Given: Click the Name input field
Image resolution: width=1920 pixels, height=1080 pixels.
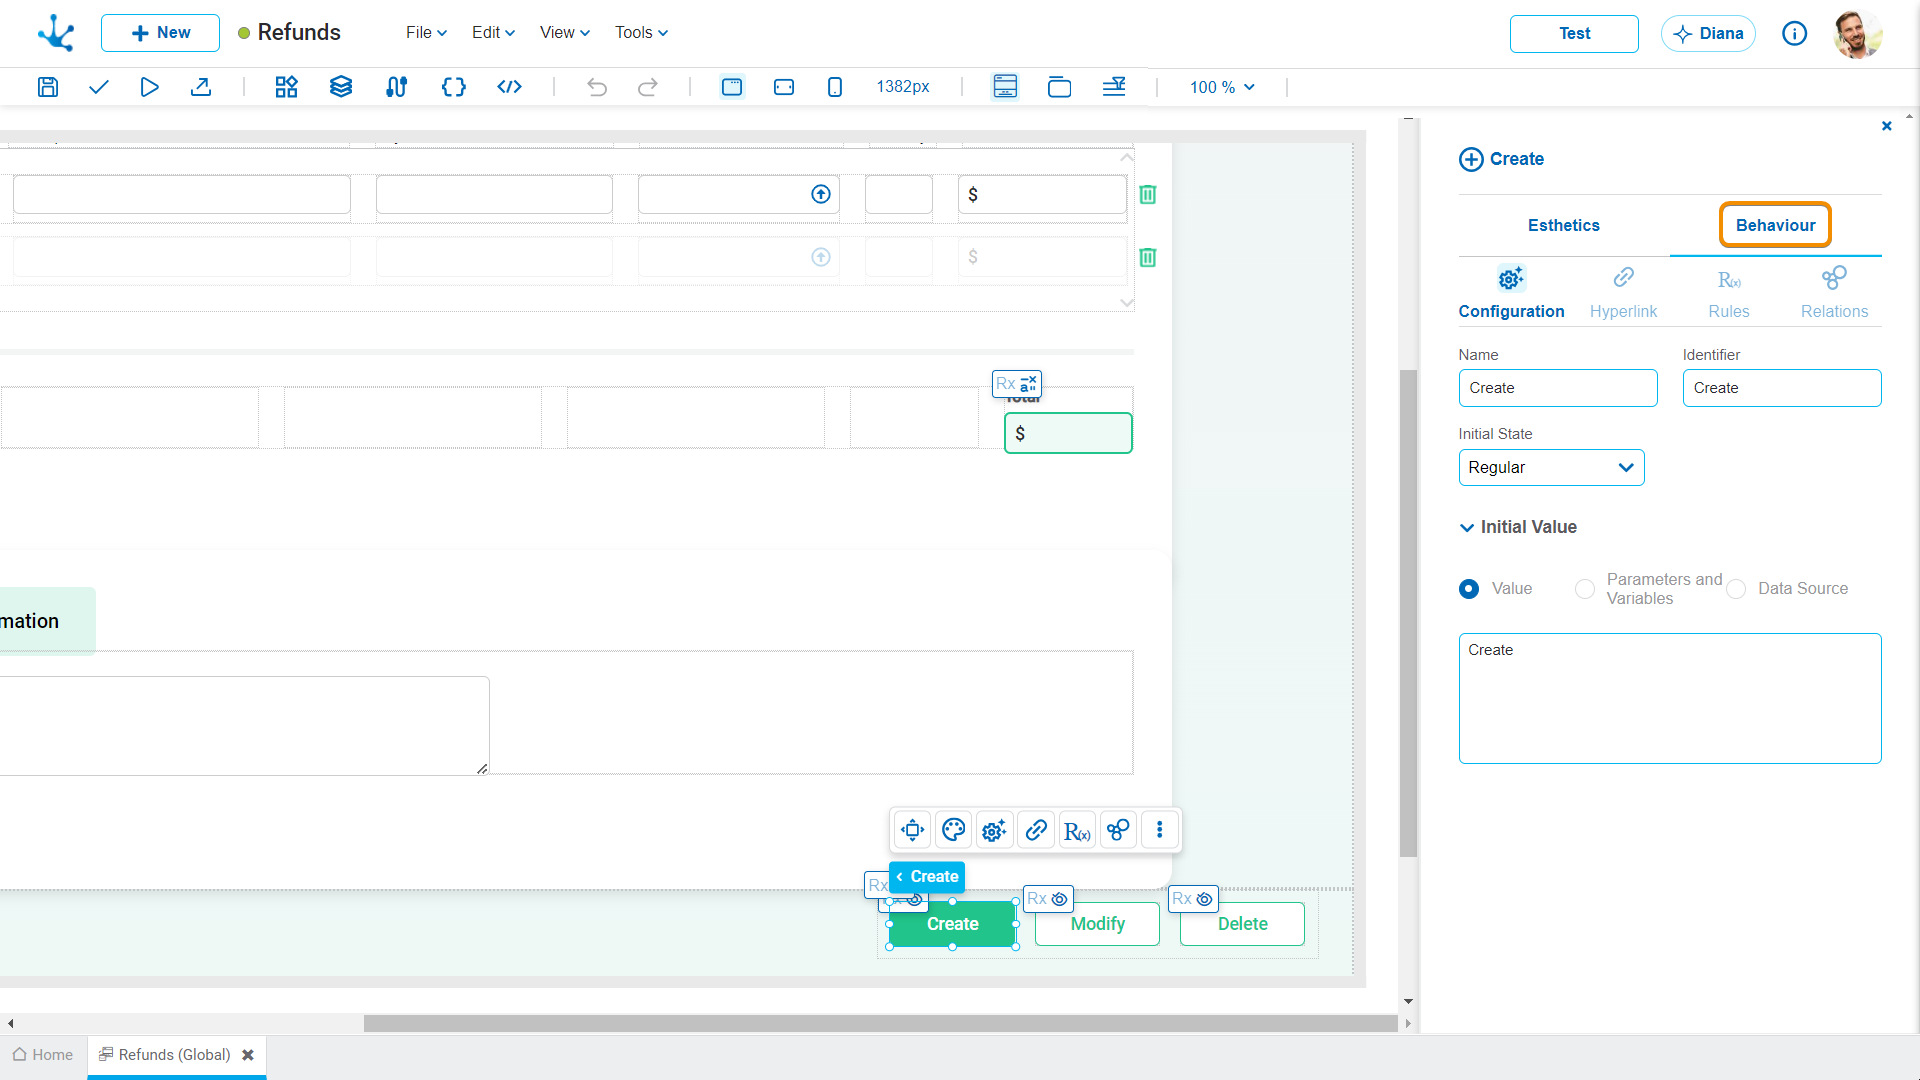Looking at the screenshot, I should point(1558,388).
